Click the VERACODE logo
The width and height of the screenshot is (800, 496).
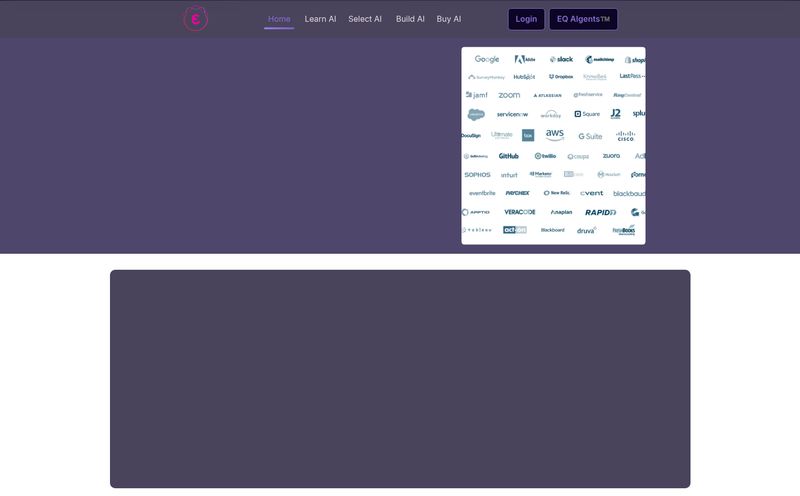pos(520,212)
